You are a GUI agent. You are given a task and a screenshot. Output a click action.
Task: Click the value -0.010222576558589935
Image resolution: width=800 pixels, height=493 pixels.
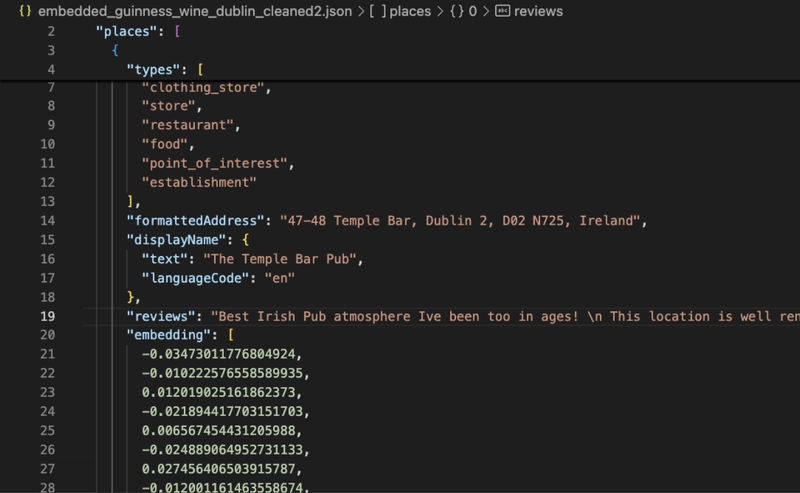[222, 373]
